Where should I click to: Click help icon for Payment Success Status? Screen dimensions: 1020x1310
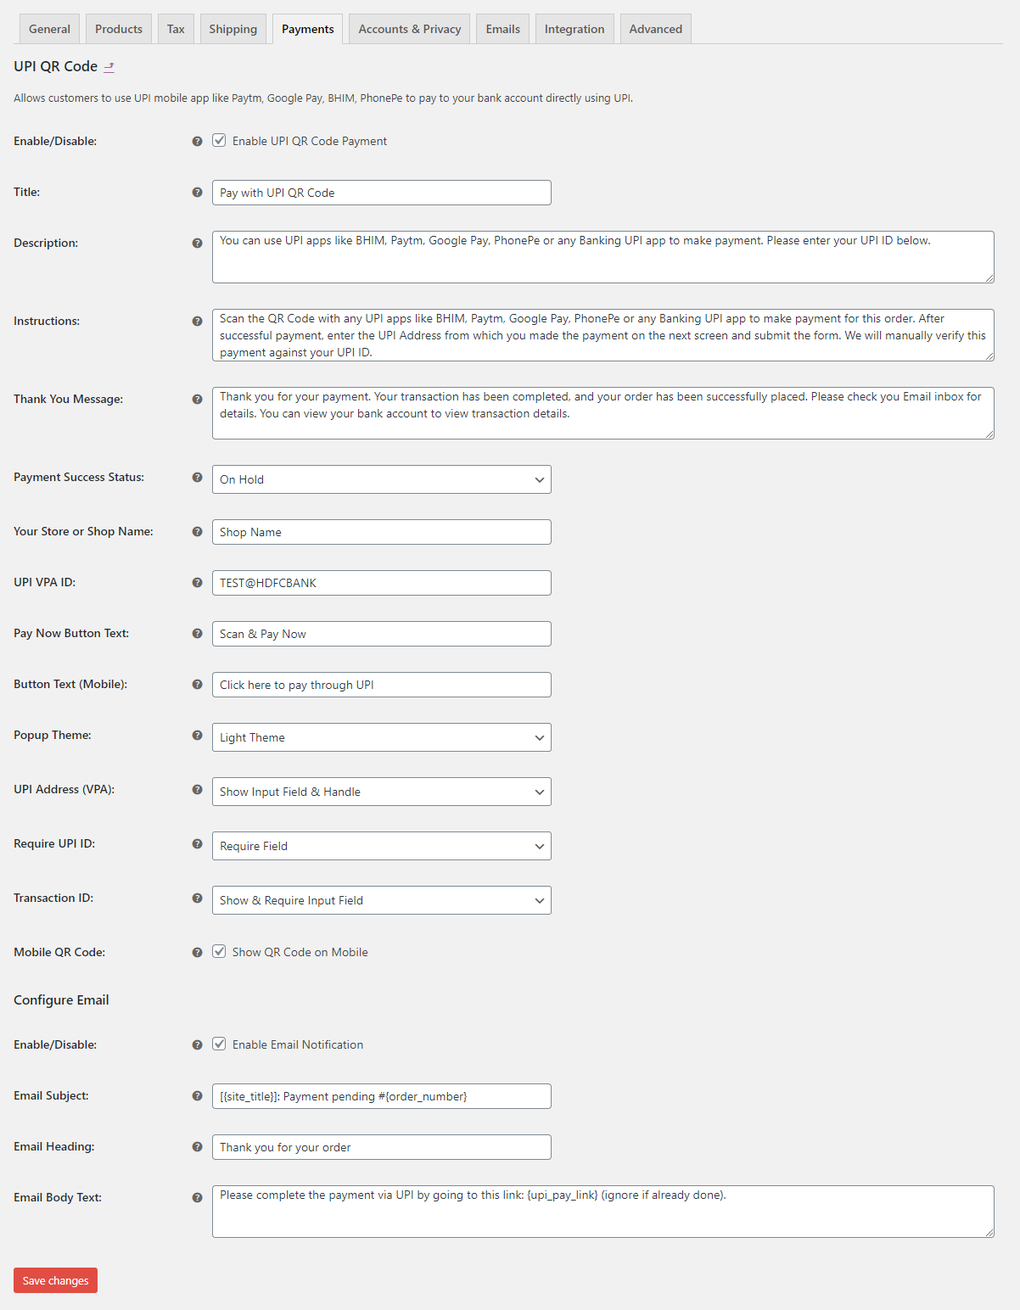[x=197, y=477]
